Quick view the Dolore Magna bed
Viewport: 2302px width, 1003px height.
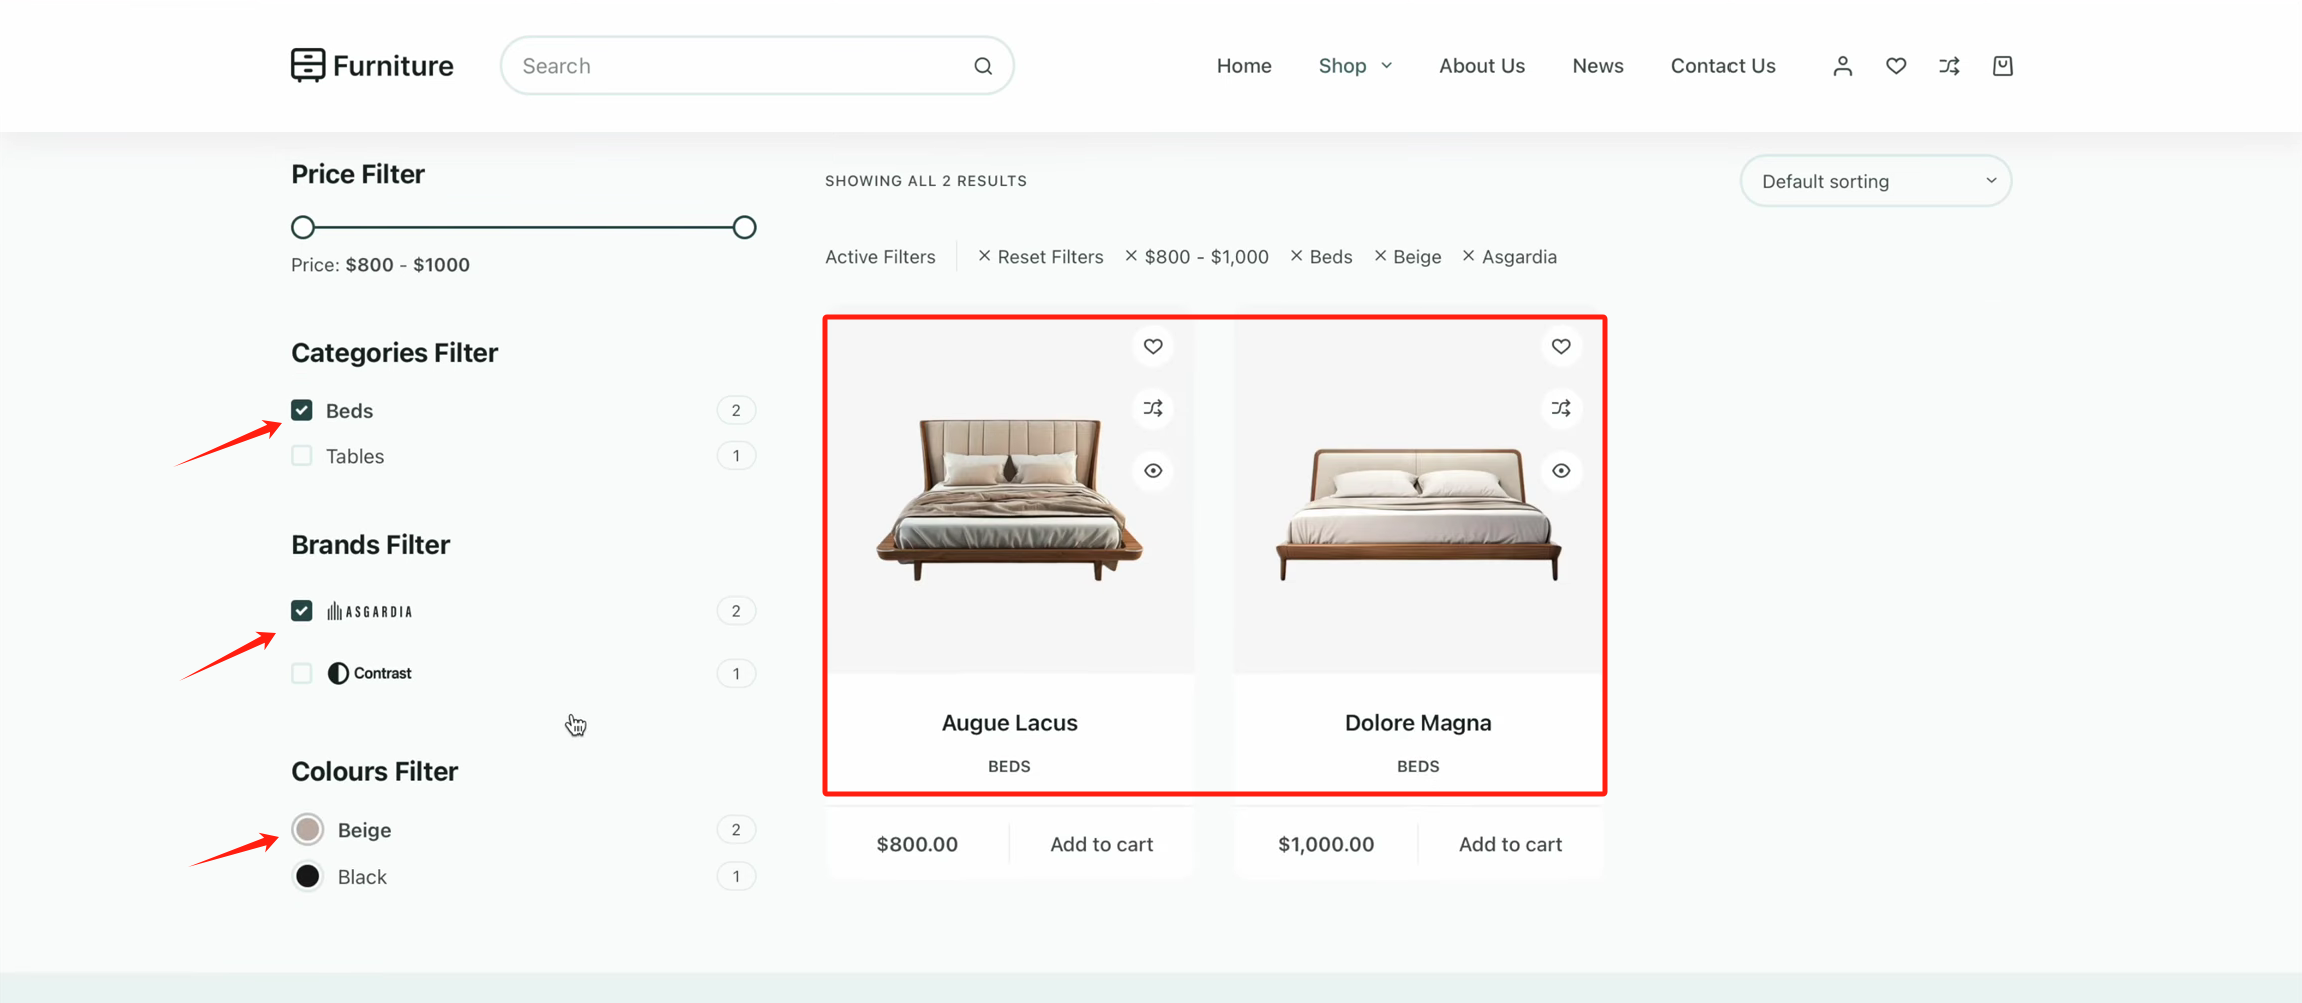(1561, 471)
